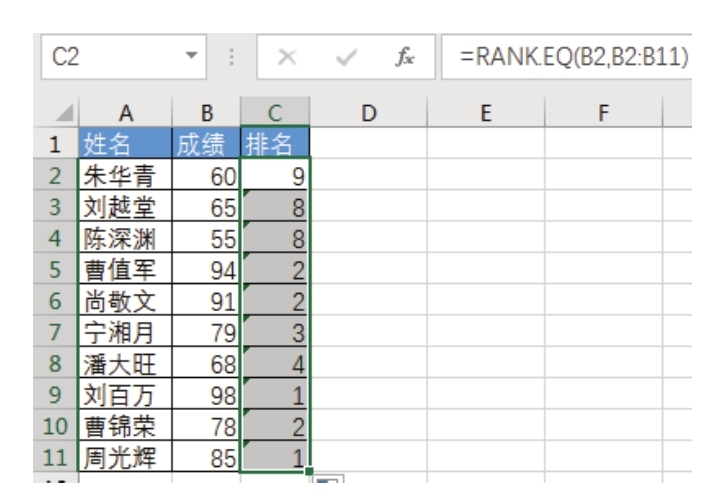
Task: Click the 姓名 header cell
Action: pyautogui.click(x=124, y=142)
